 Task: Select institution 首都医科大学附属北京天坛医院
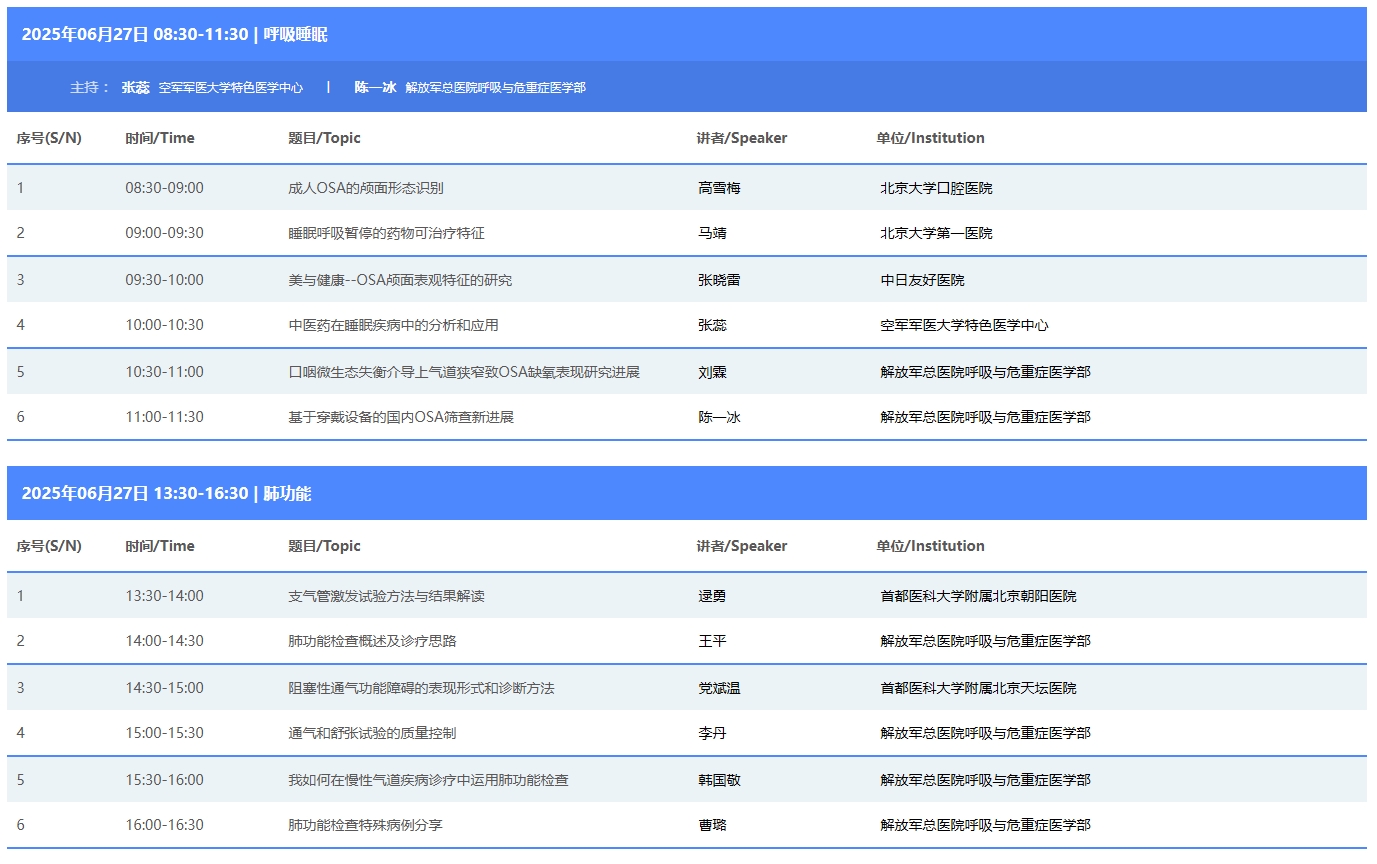[978, 688]
